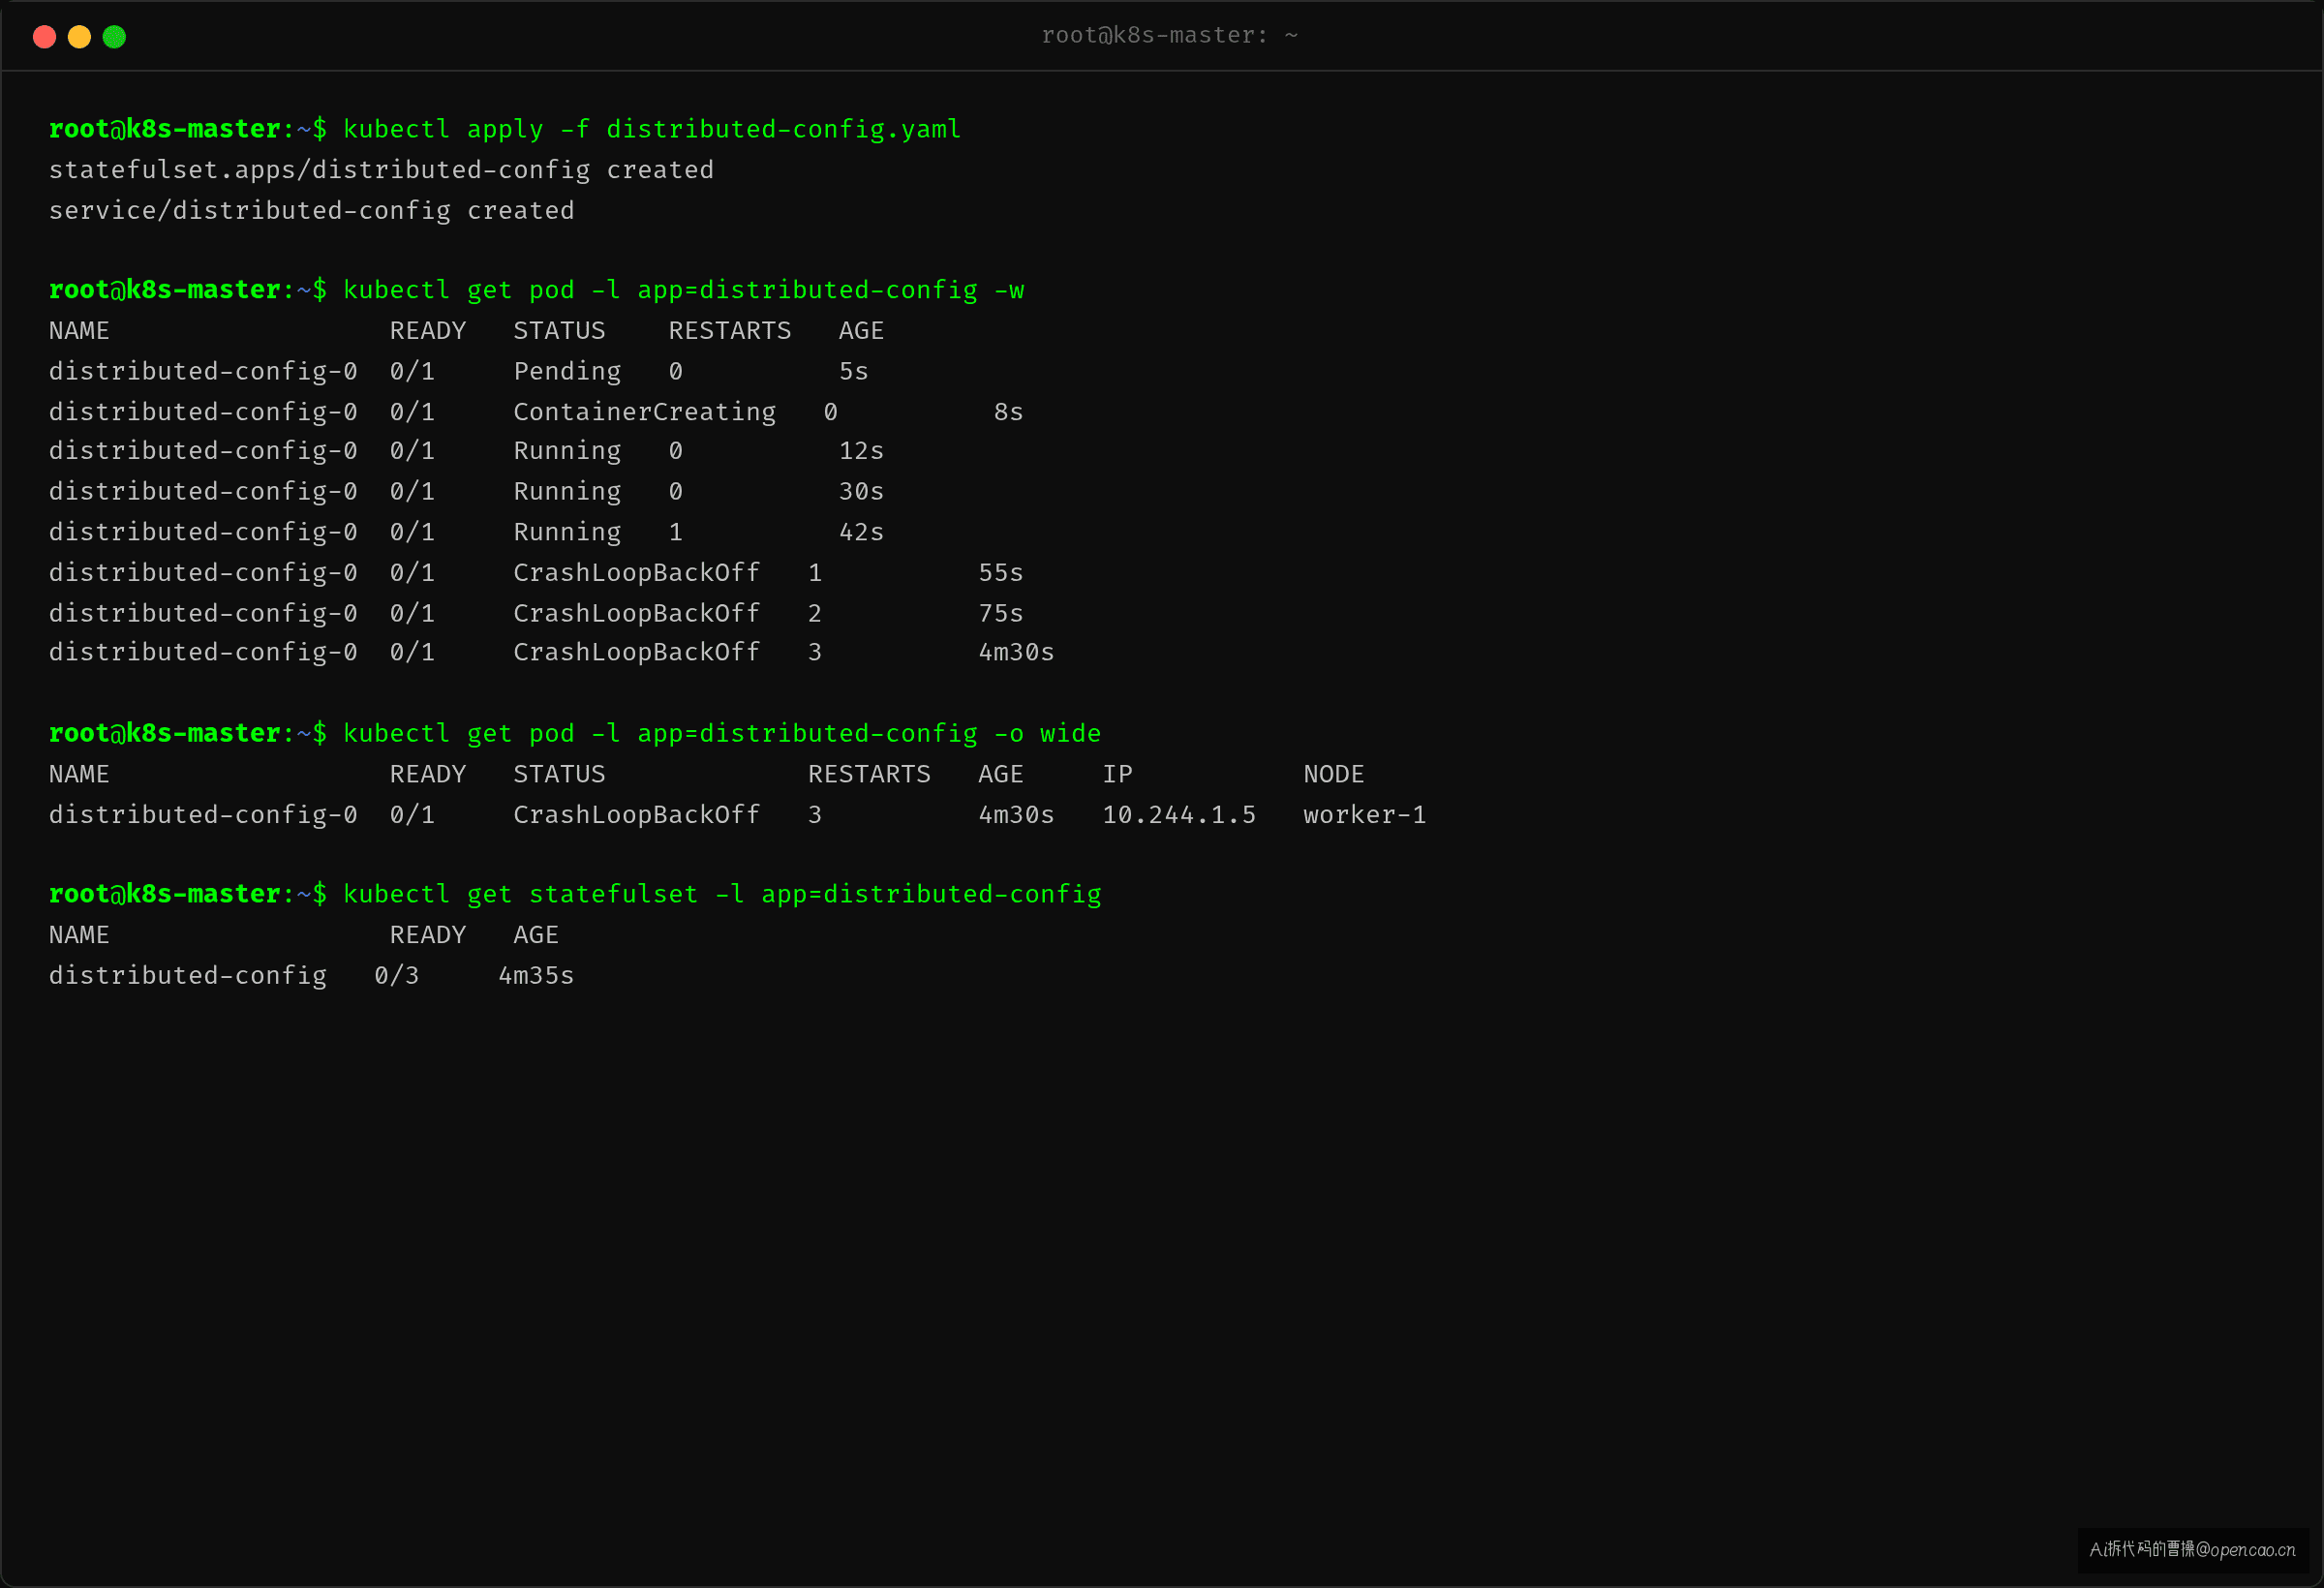
Task: Click the window title root@k8s-master: ~
Action: (1169, 36)
